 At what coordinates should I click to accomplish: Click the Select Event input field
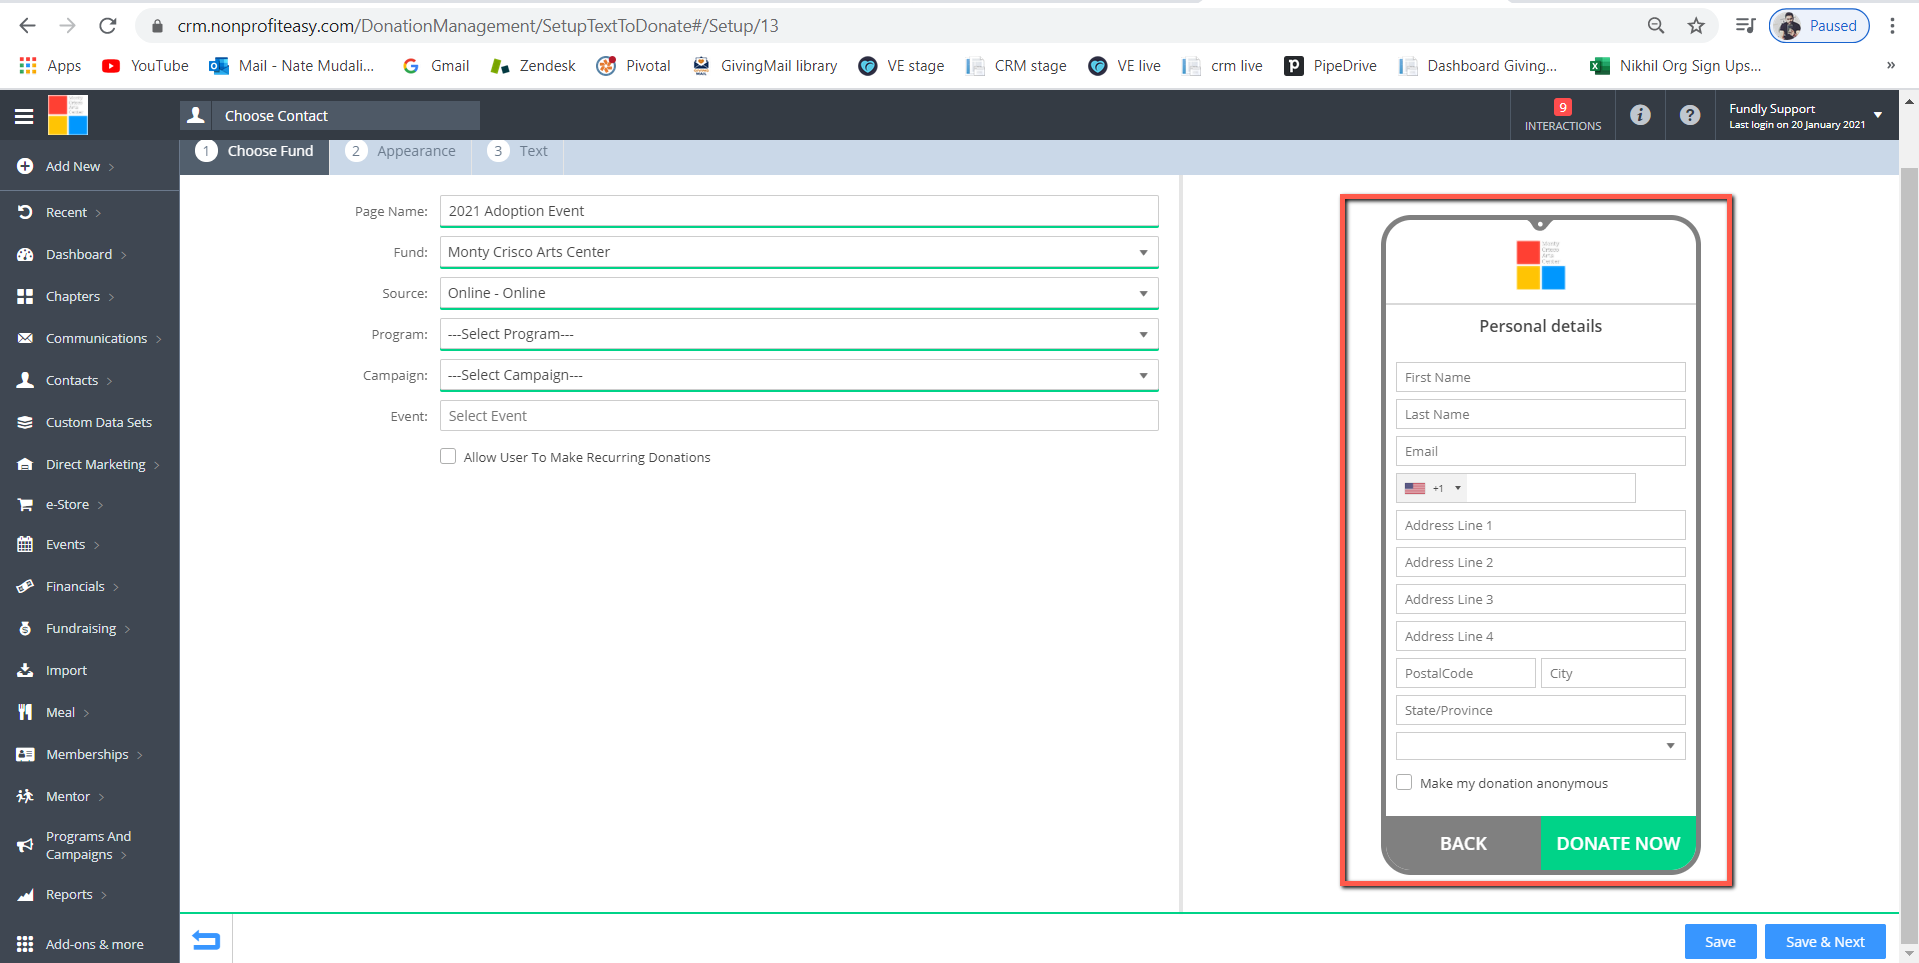pos(799,416)
